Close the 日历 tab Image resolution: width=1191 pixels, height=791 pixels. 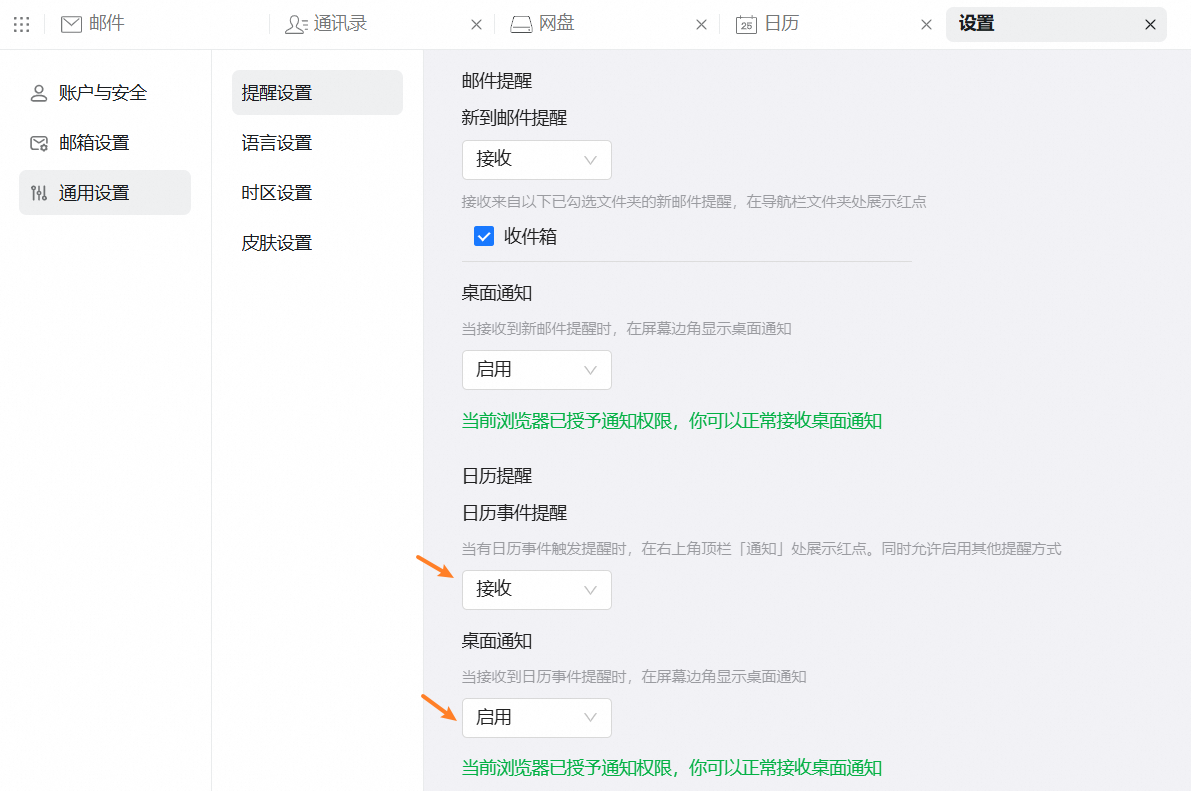tap(926, 24)
